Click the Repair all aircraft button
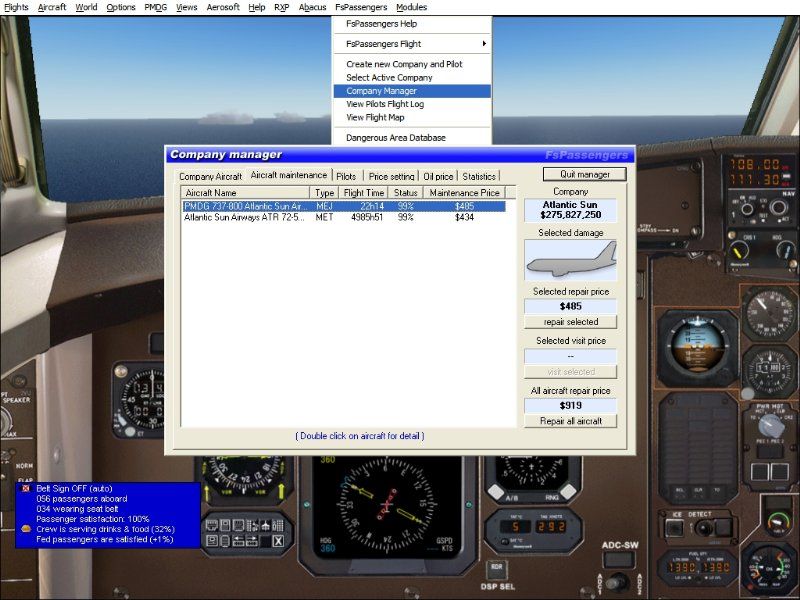The image size is (800, 600). coord(570,421)
